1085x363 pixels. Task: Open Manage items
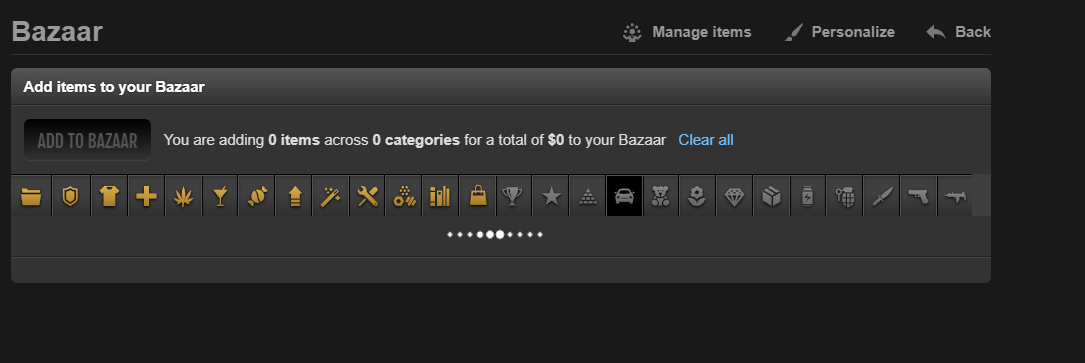point(686,32)
